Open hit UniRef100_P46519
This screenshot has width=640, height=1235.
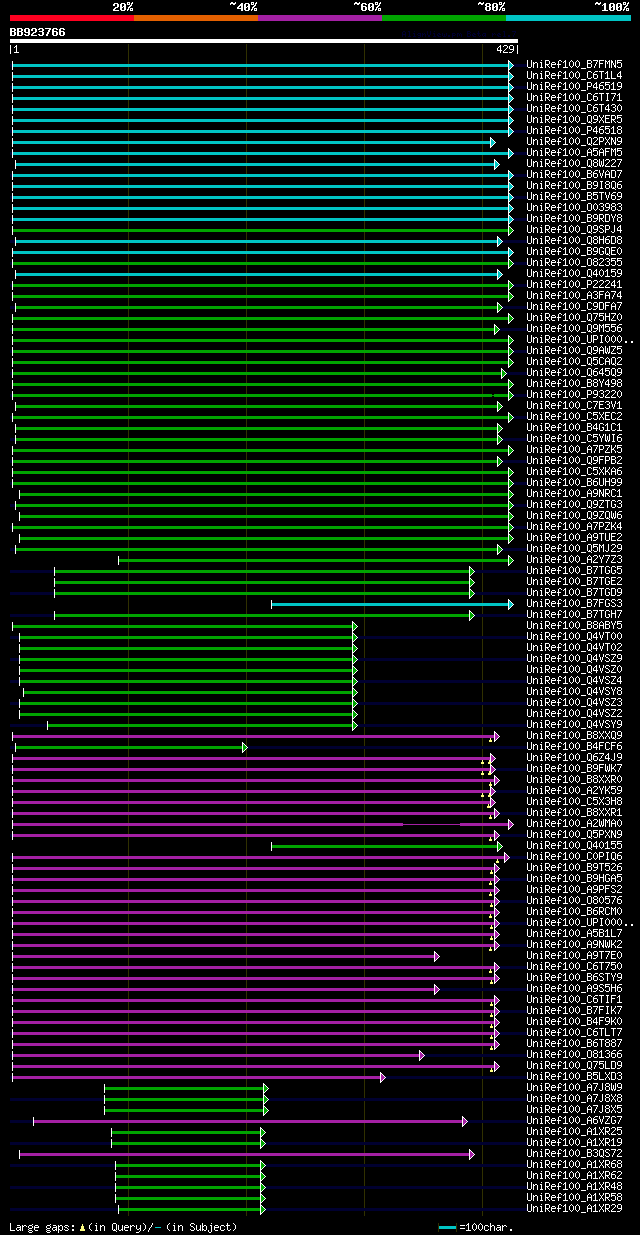(x=574, y=86)
